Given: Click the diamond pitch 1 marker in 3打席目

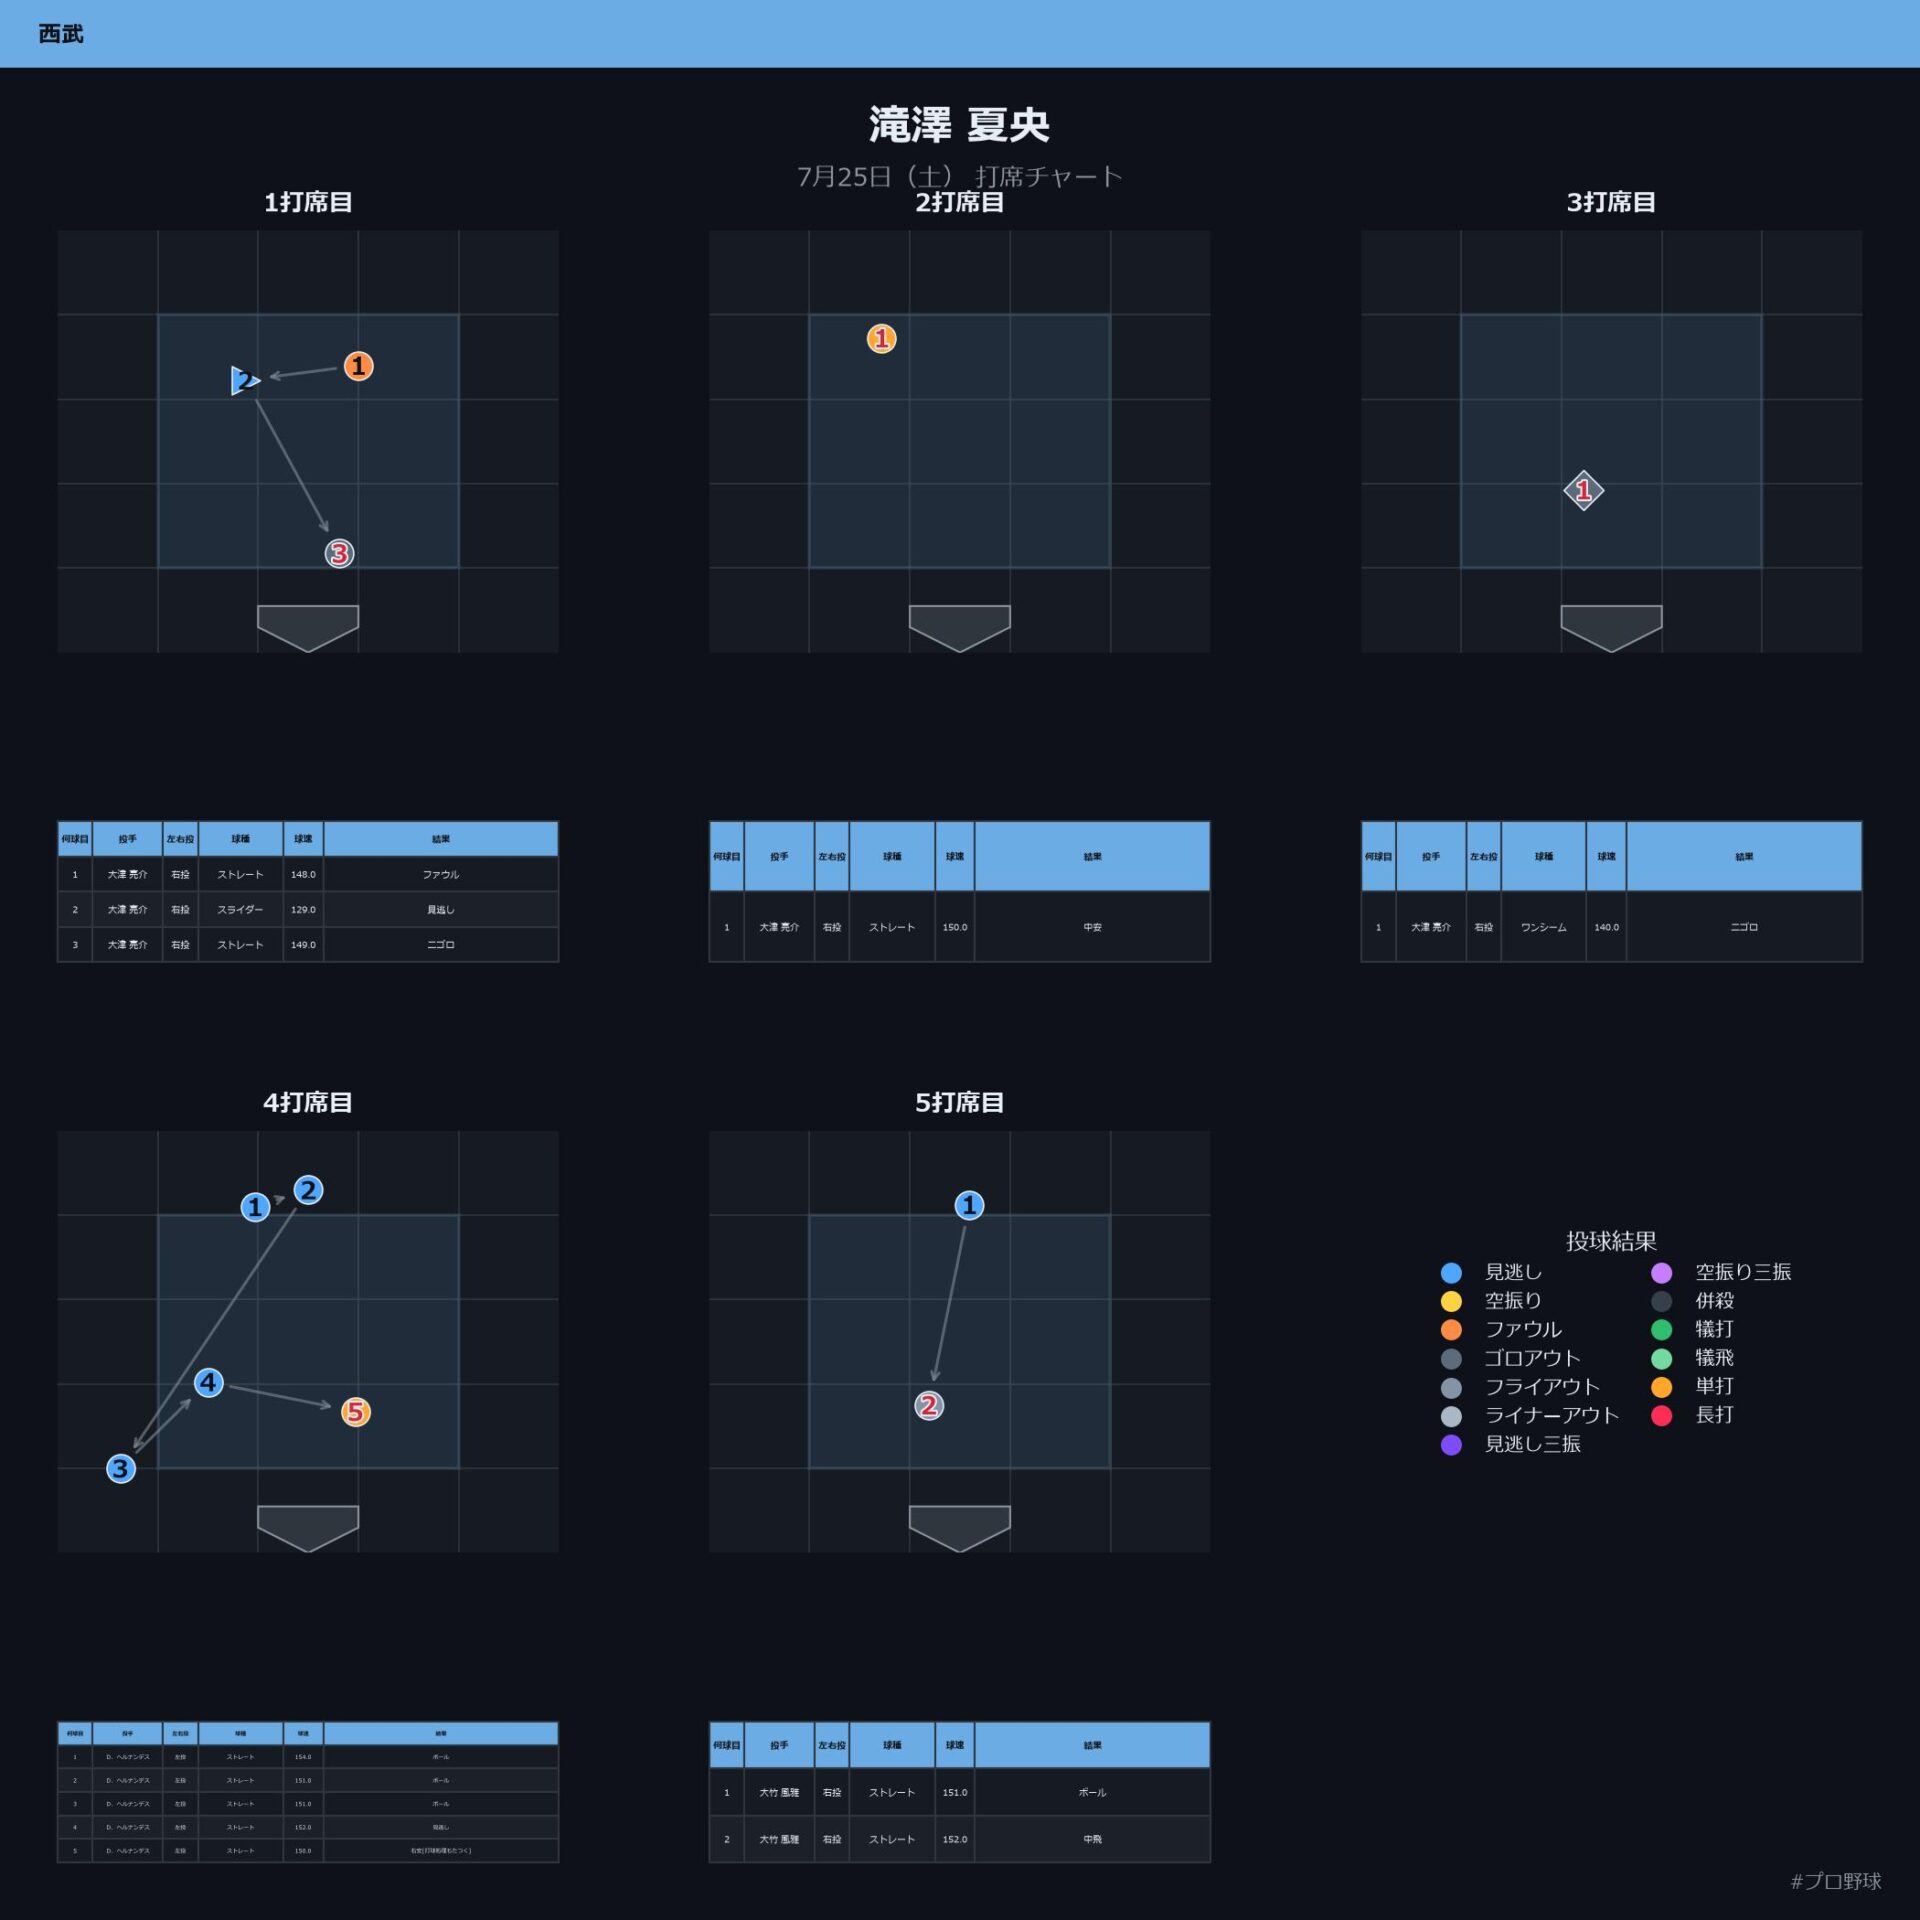Looking at the screenshot, I should [1583, 490].
